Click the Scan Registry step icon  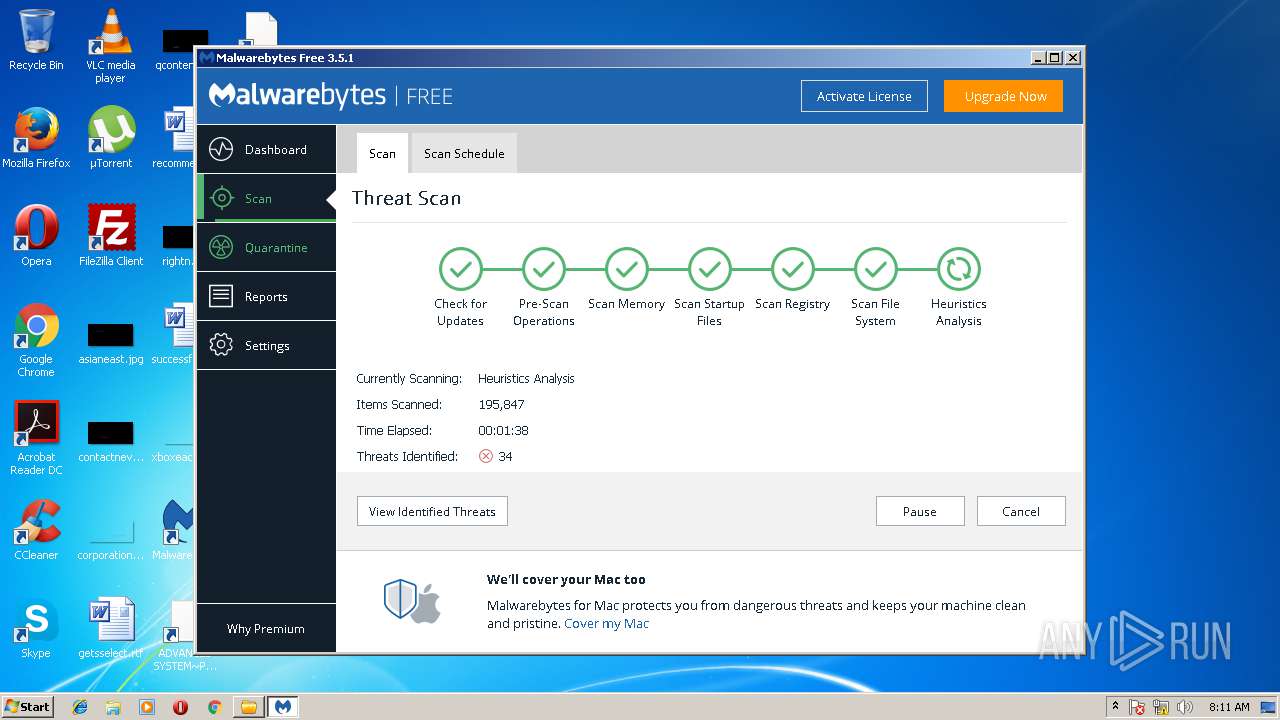(792, 269)
